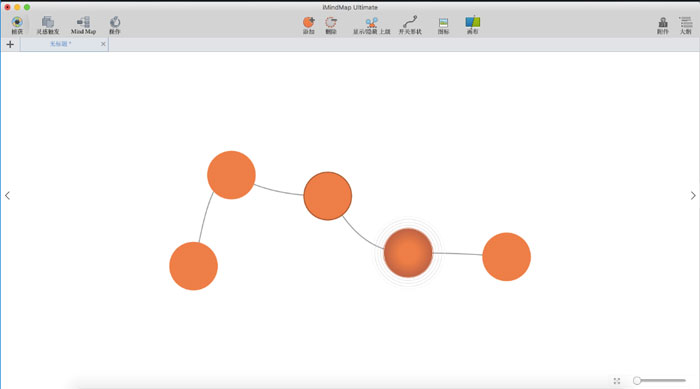Close the 无标题 document tab

(103, 44)
